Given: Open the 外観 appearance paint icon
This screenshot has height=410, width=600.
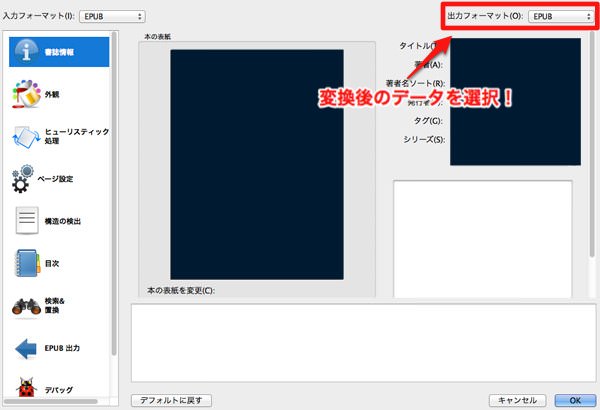Looking at the screenshot, I should click(x=26, y=94).
